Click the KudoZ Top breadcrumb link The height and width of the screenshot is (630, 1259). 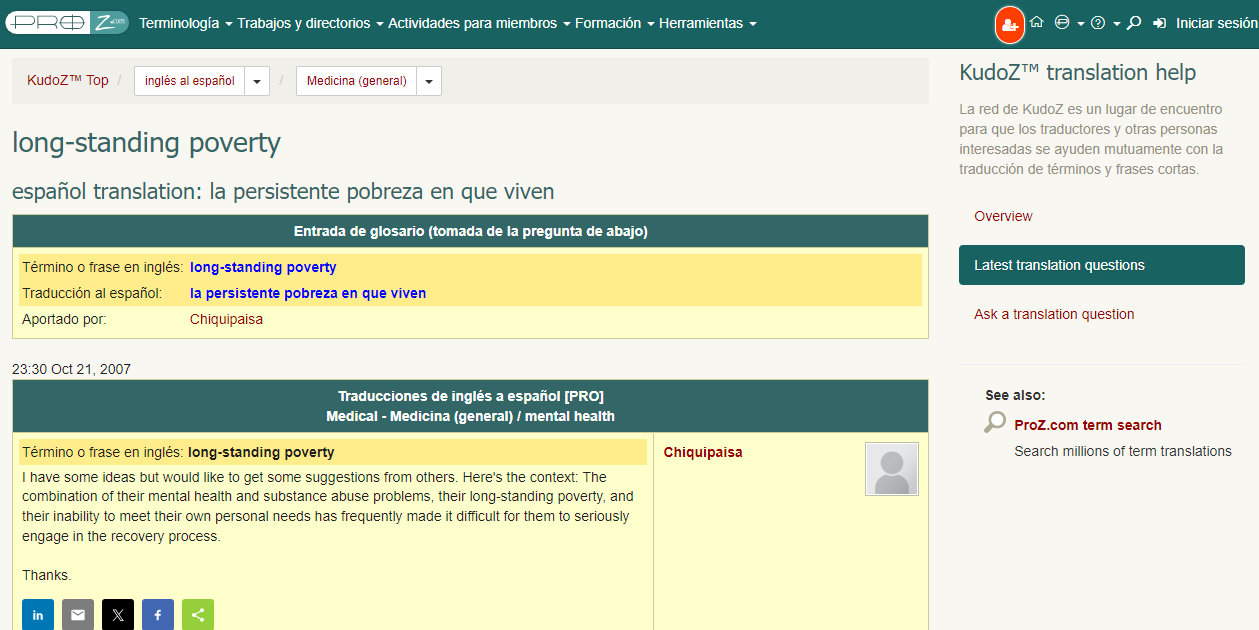click(x=68, y=80)
